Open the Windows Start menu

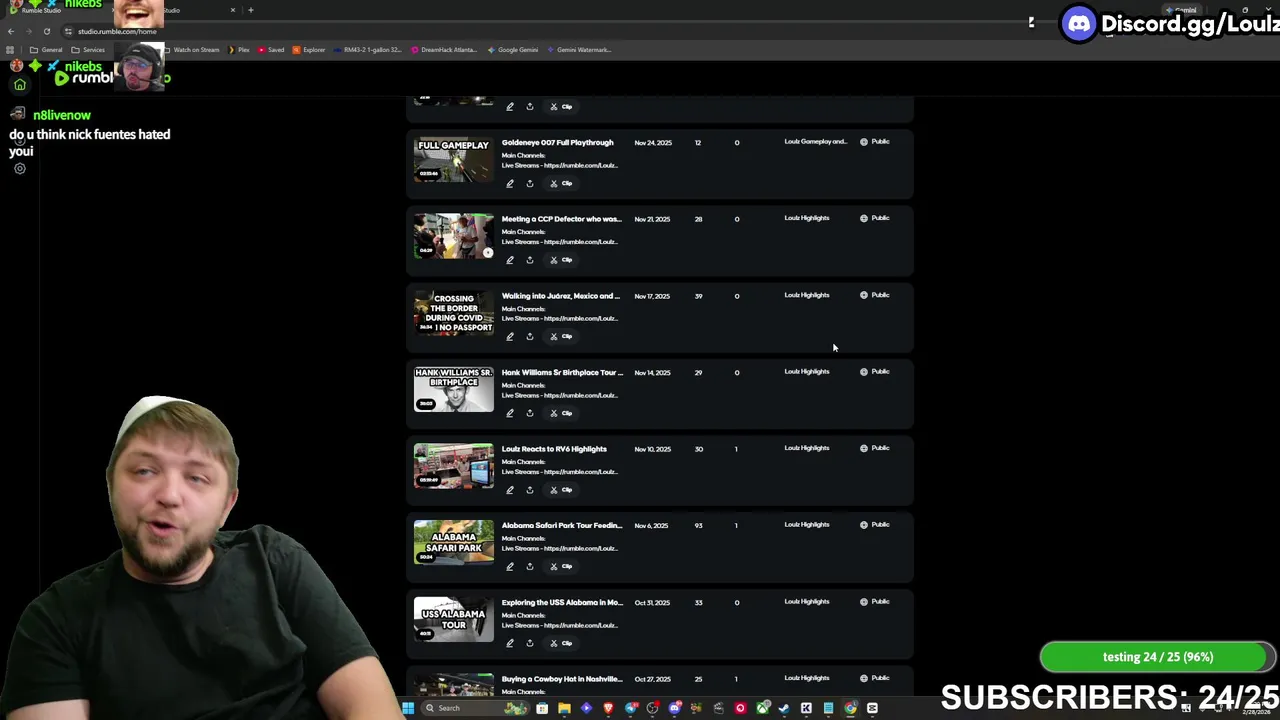pos(408,708)
